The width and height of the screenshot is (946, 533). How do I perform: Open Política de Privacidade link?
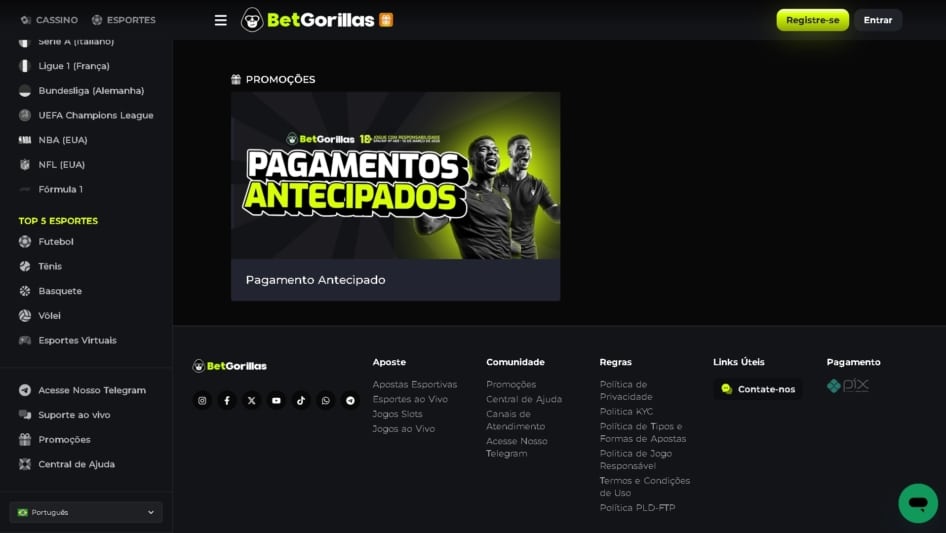coord(626,391)
